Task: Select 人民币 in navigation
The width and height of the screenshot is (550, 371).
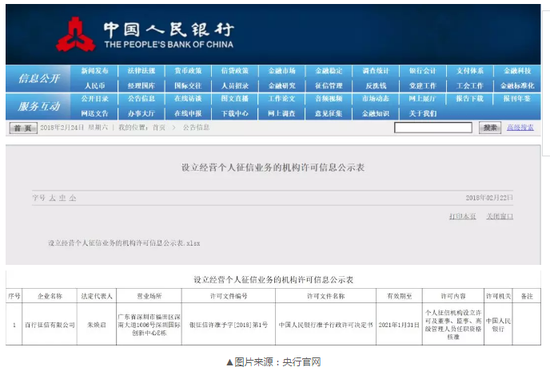Action: pyautogui.click(x=95, y=86)
